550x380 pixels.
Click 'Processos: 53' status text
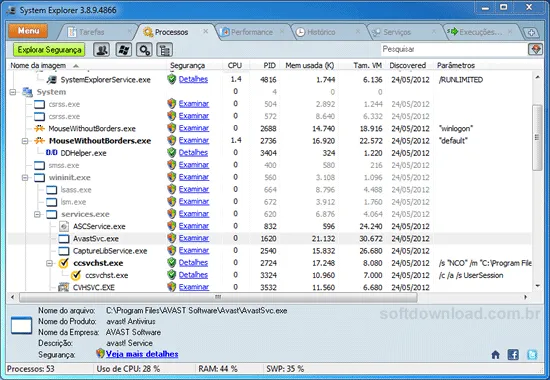[x=31, y=369]
